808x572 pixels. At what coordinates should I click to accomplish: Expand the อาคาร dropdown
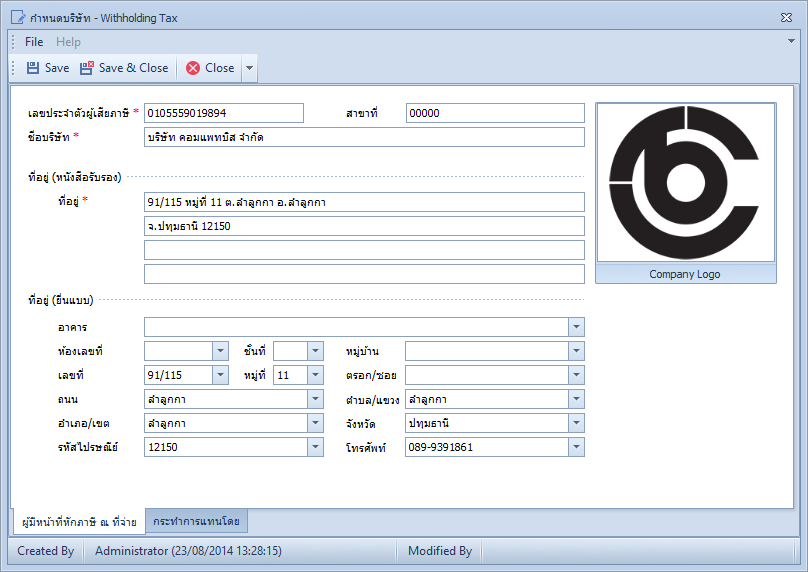click(576, 327)
